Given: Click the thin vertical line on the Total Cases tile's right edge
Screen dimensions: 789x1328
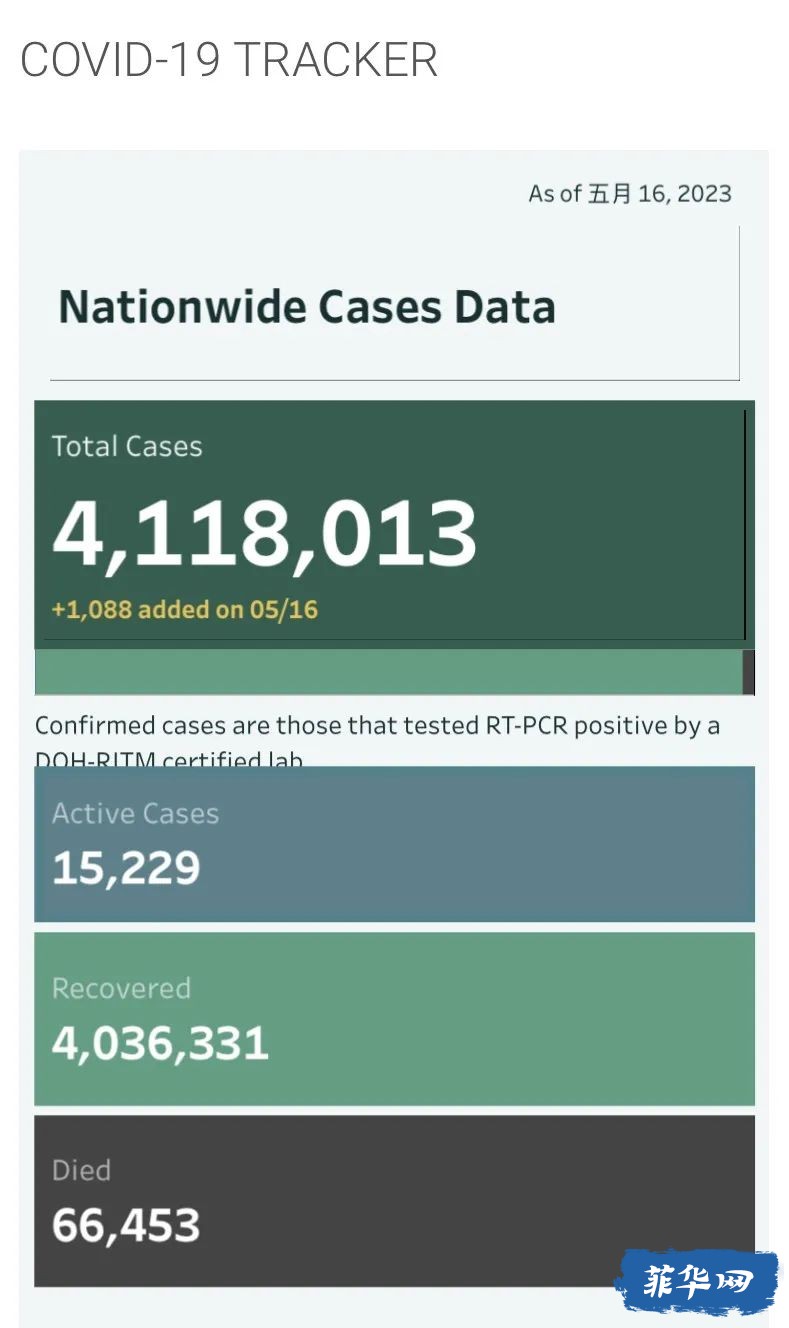Looking at the screenshot, I should point(745,523).
